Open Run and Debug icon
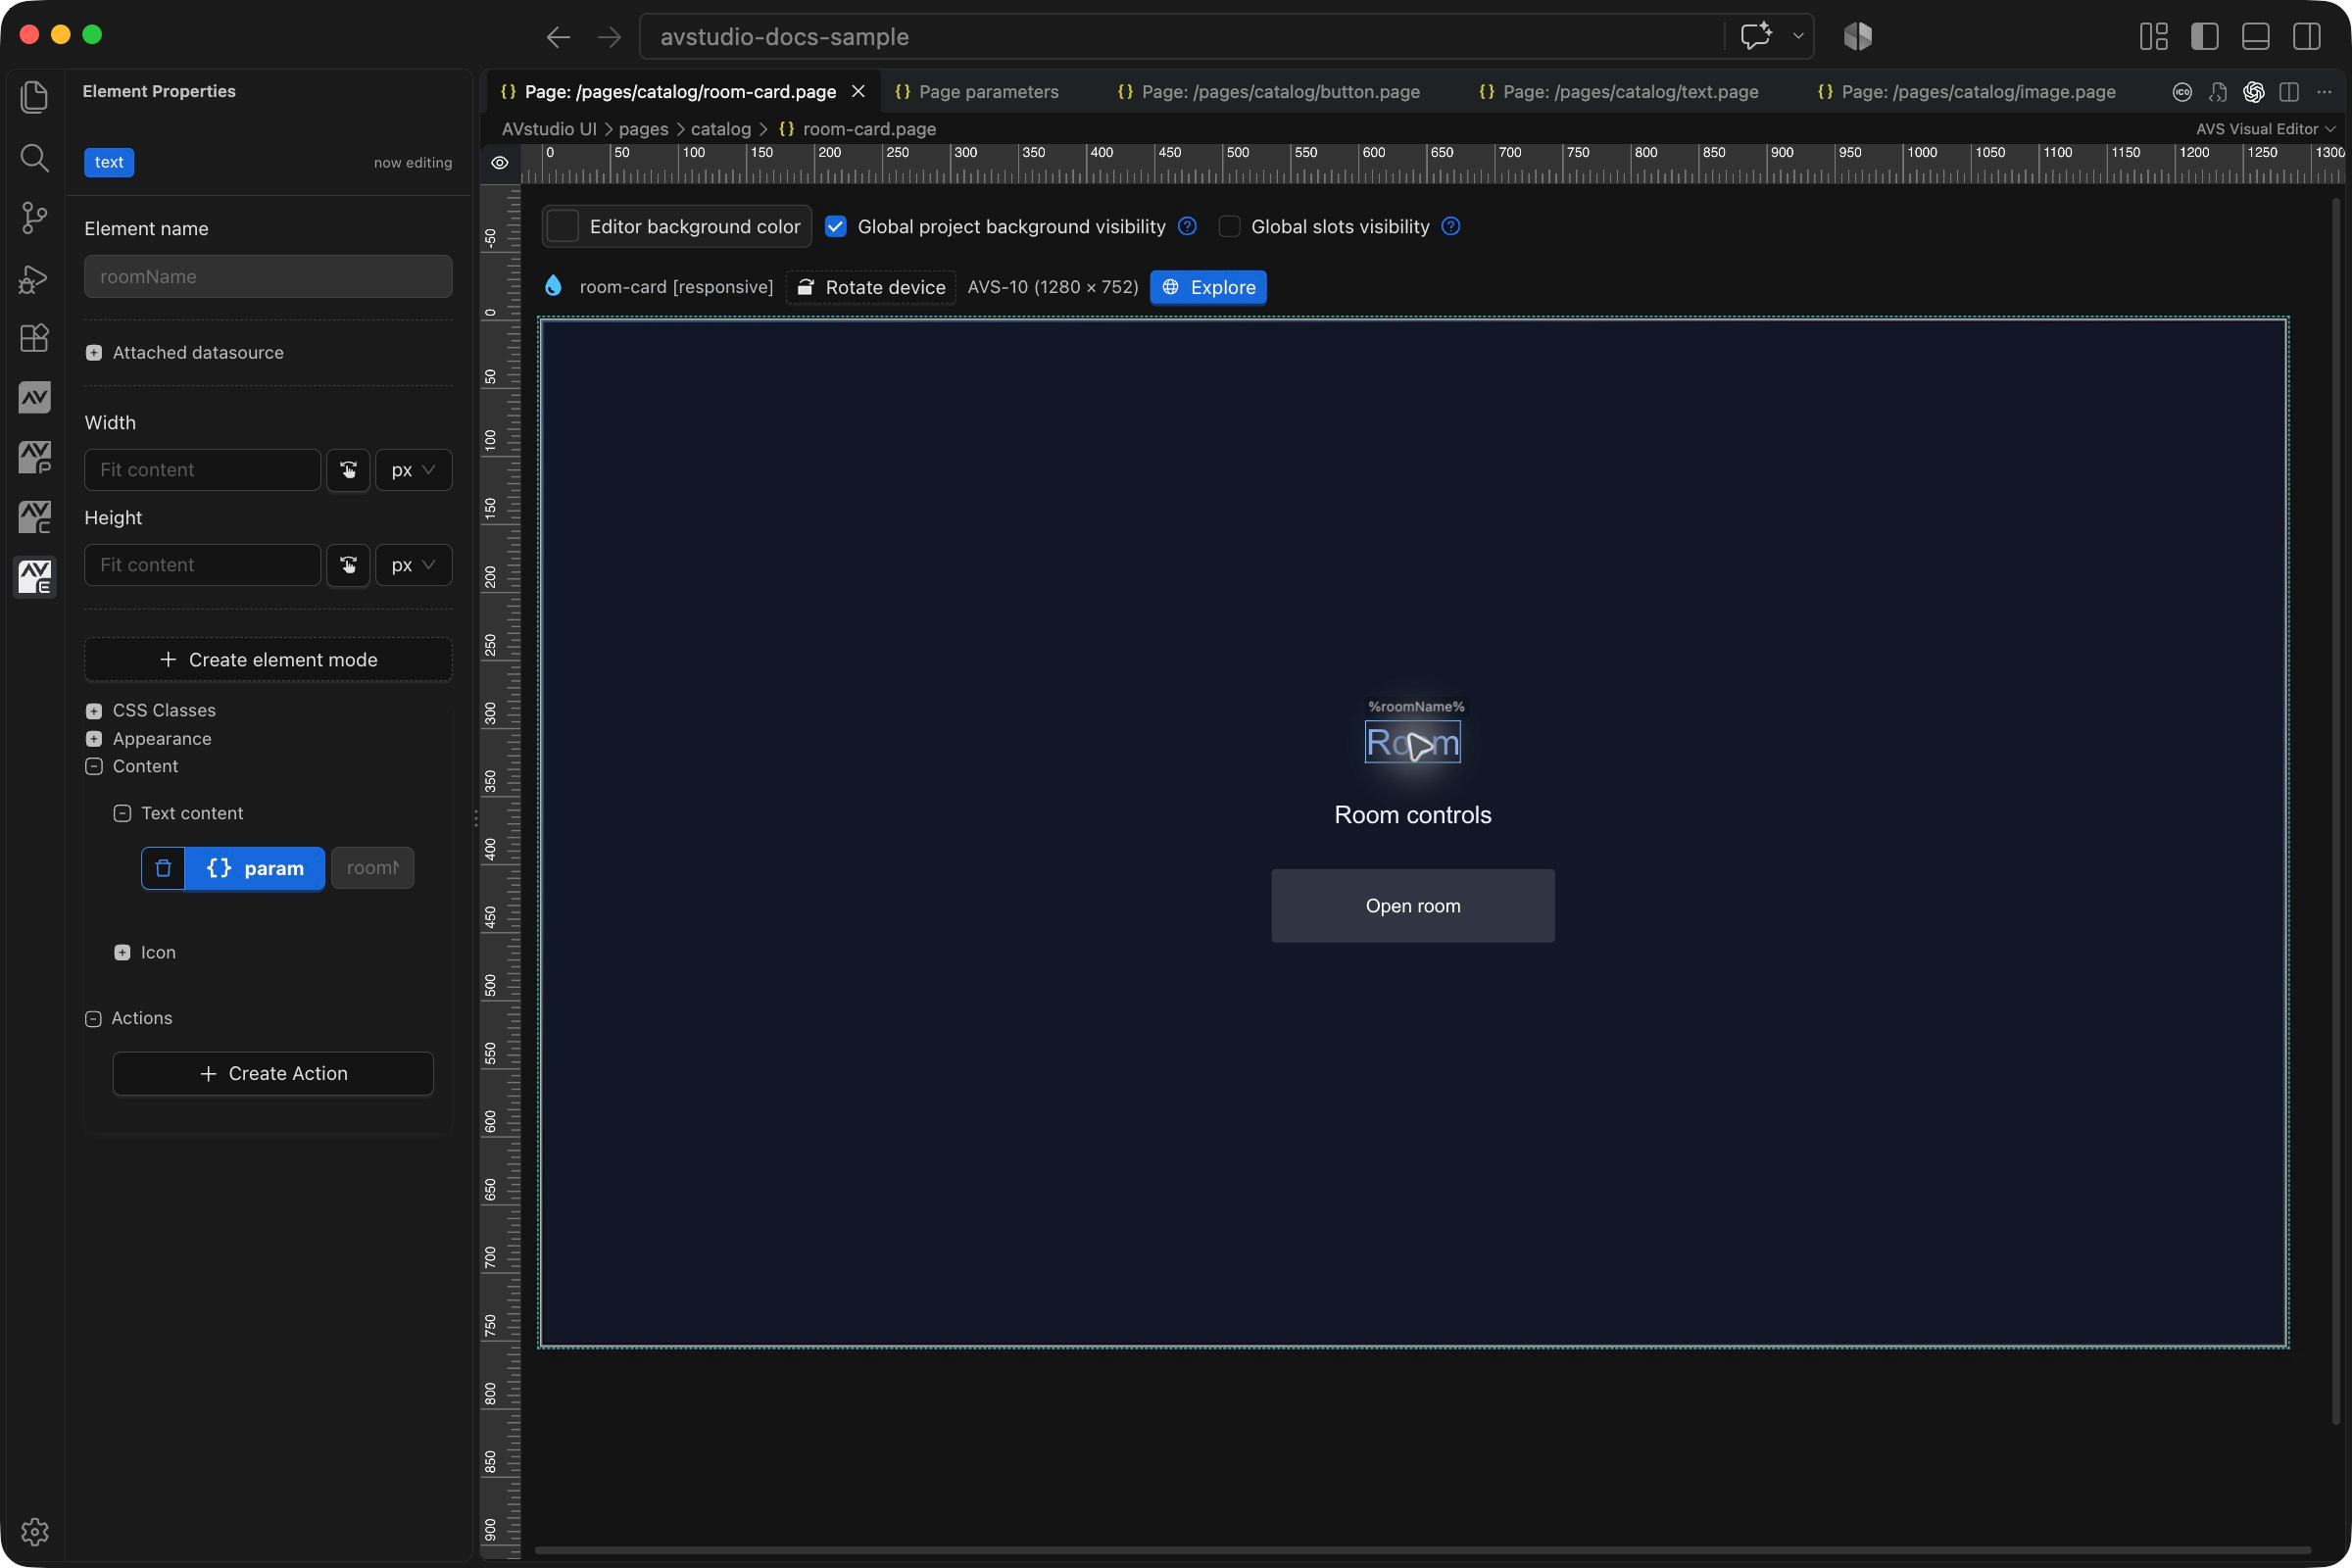2352x1568 pixels. pos(34,278)
